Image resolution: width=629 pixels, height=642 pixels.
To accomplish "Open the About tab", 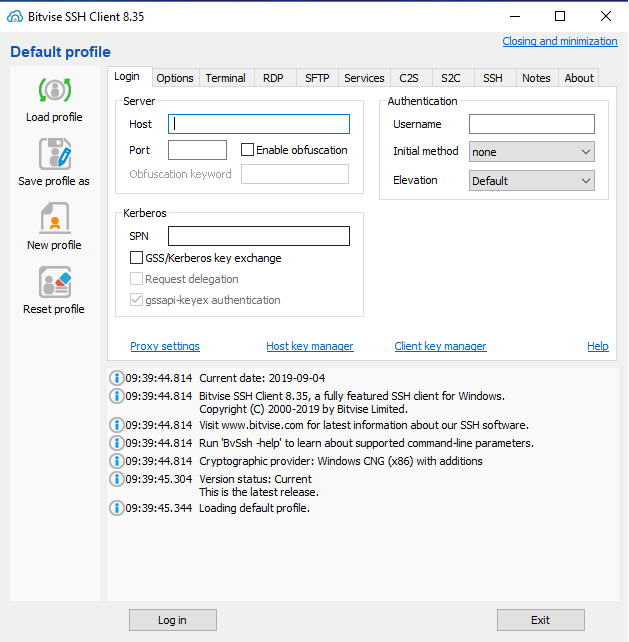I will coord(579,78).
